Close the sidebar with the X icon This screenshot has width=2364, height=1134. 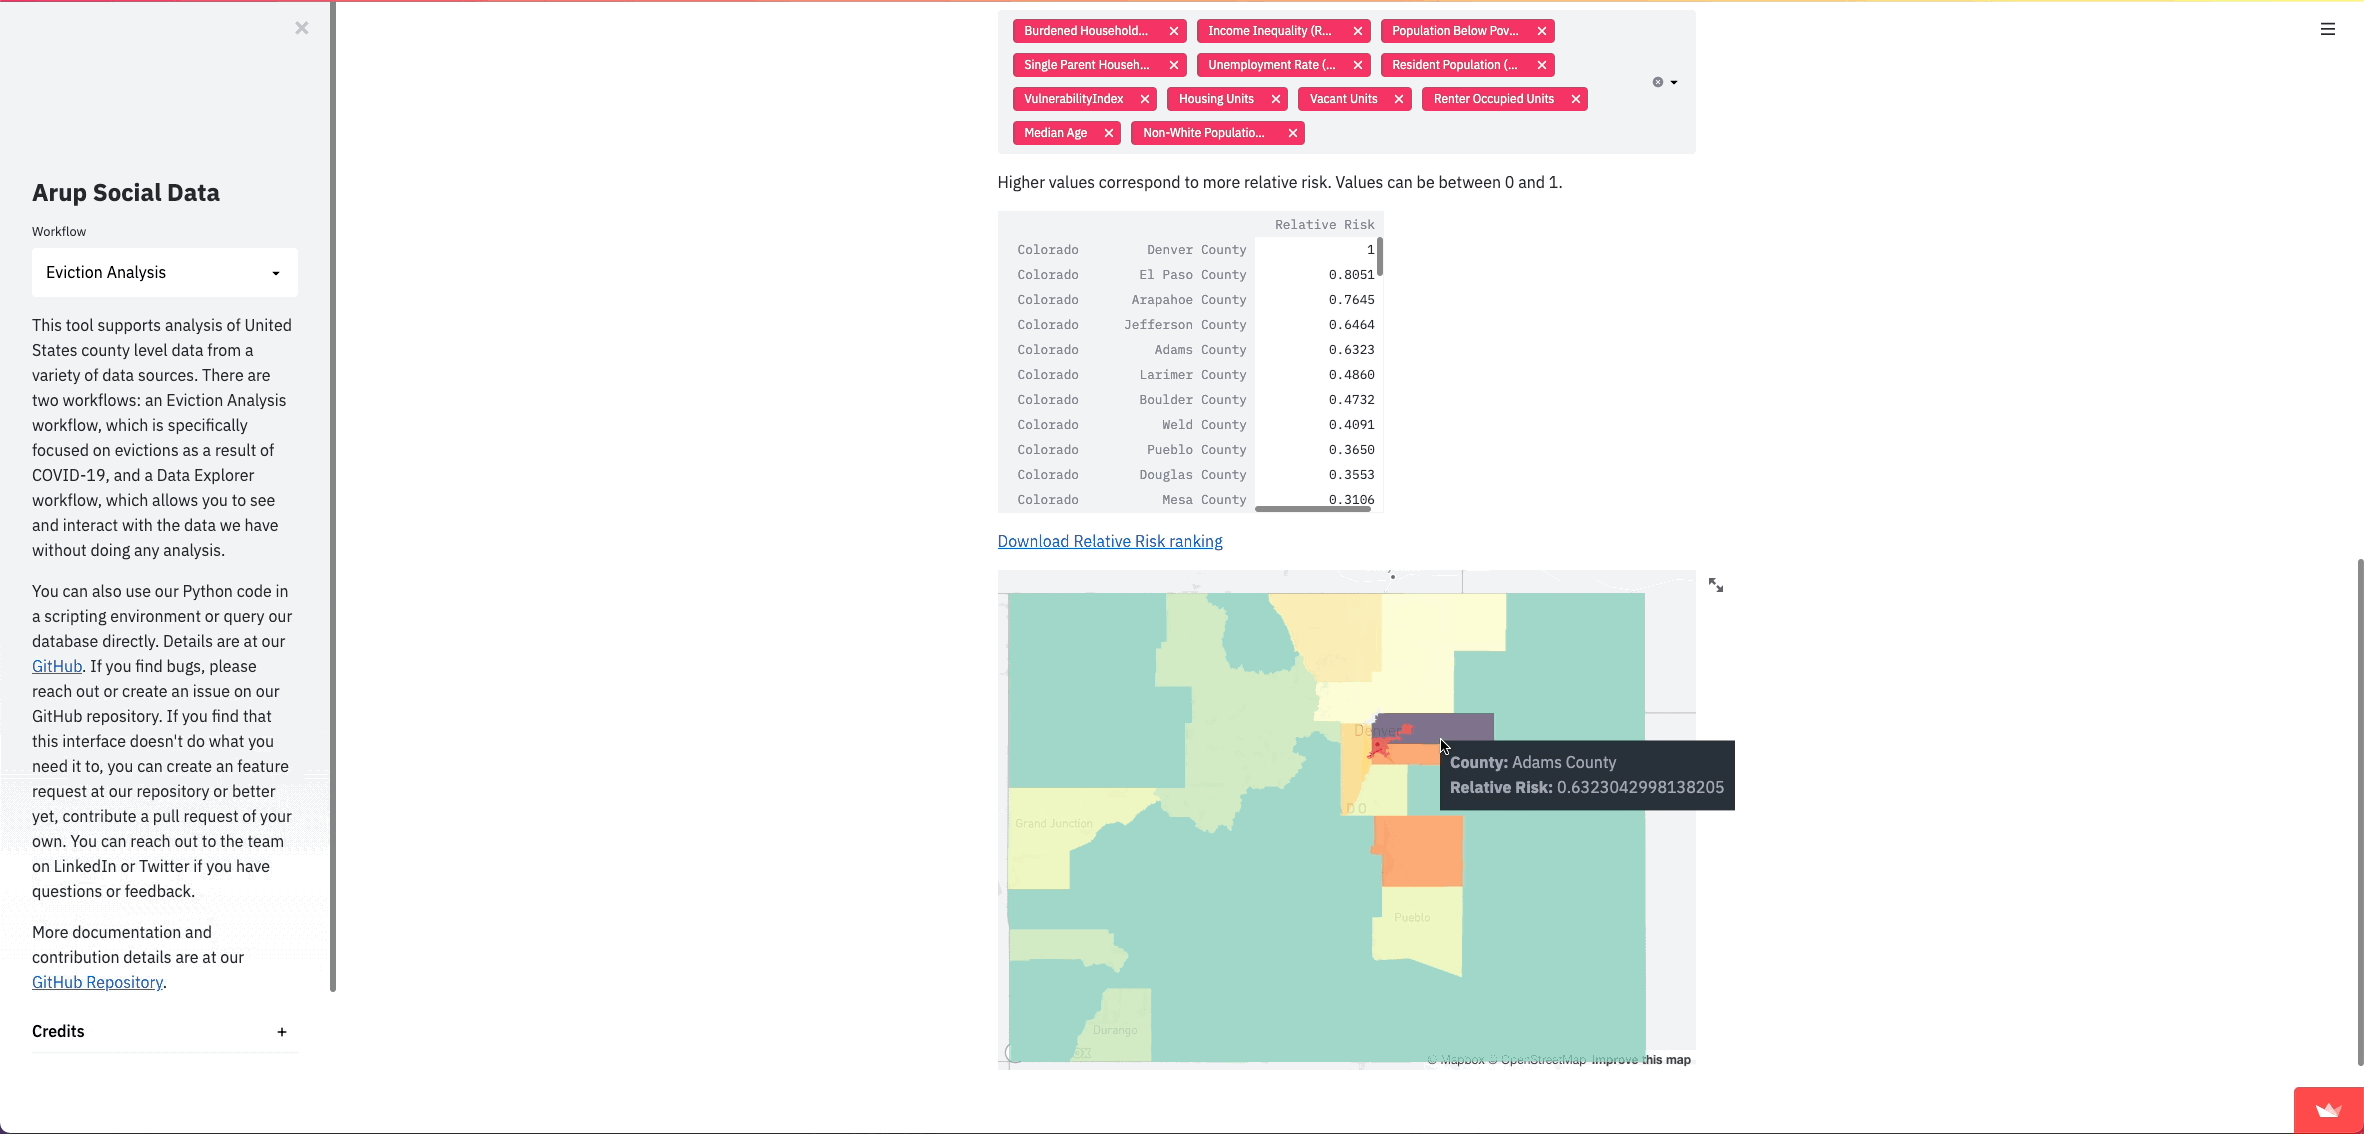[x=302, y=28]
